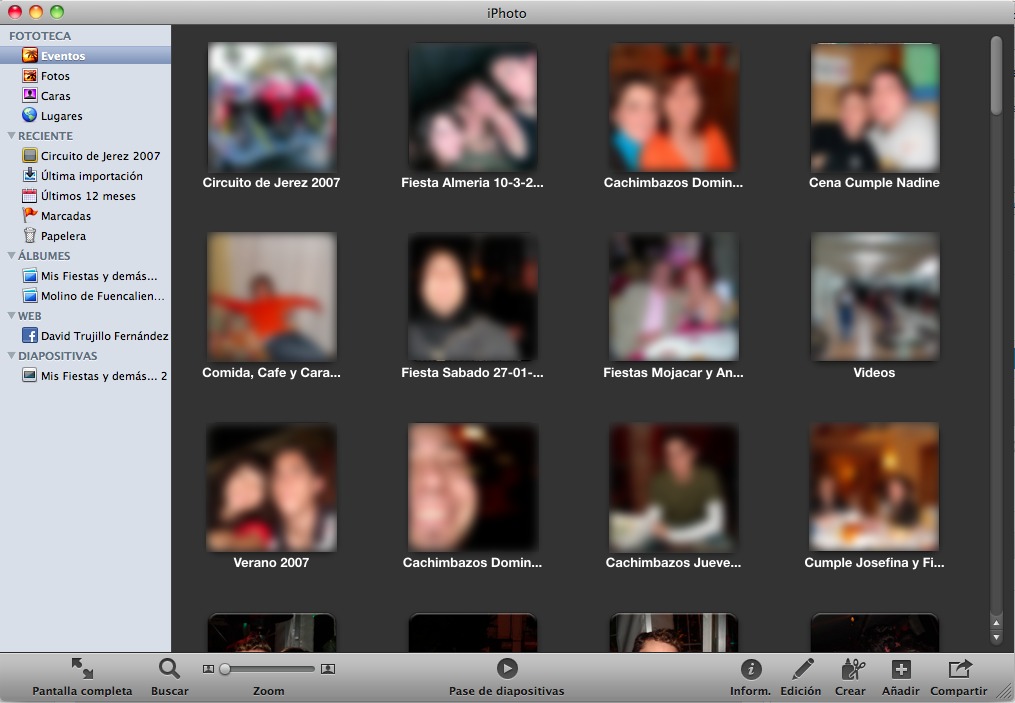Click the Videos event title
The height and width of the screenshot is (703, 1015).
(x=875, y=372)
